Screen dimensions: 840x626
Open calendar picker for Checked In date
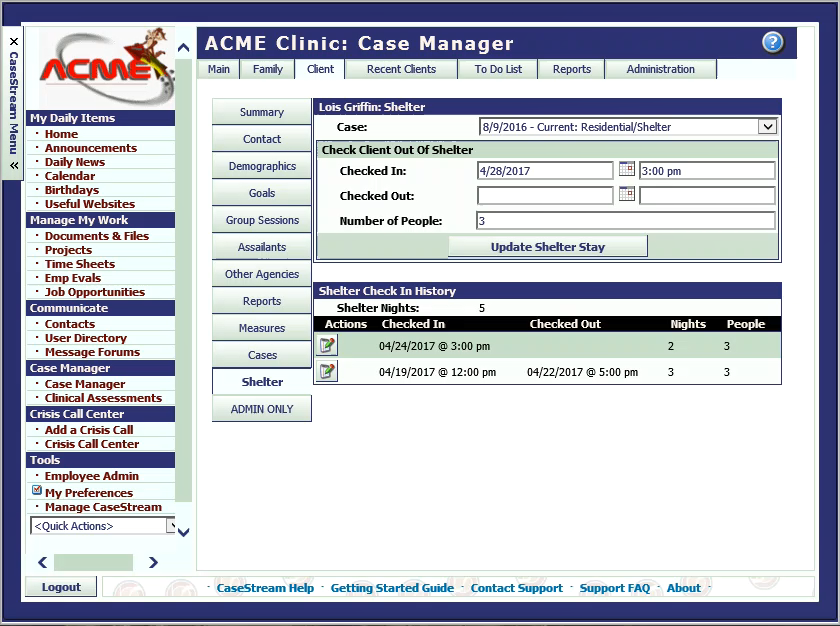click(627, 170)
